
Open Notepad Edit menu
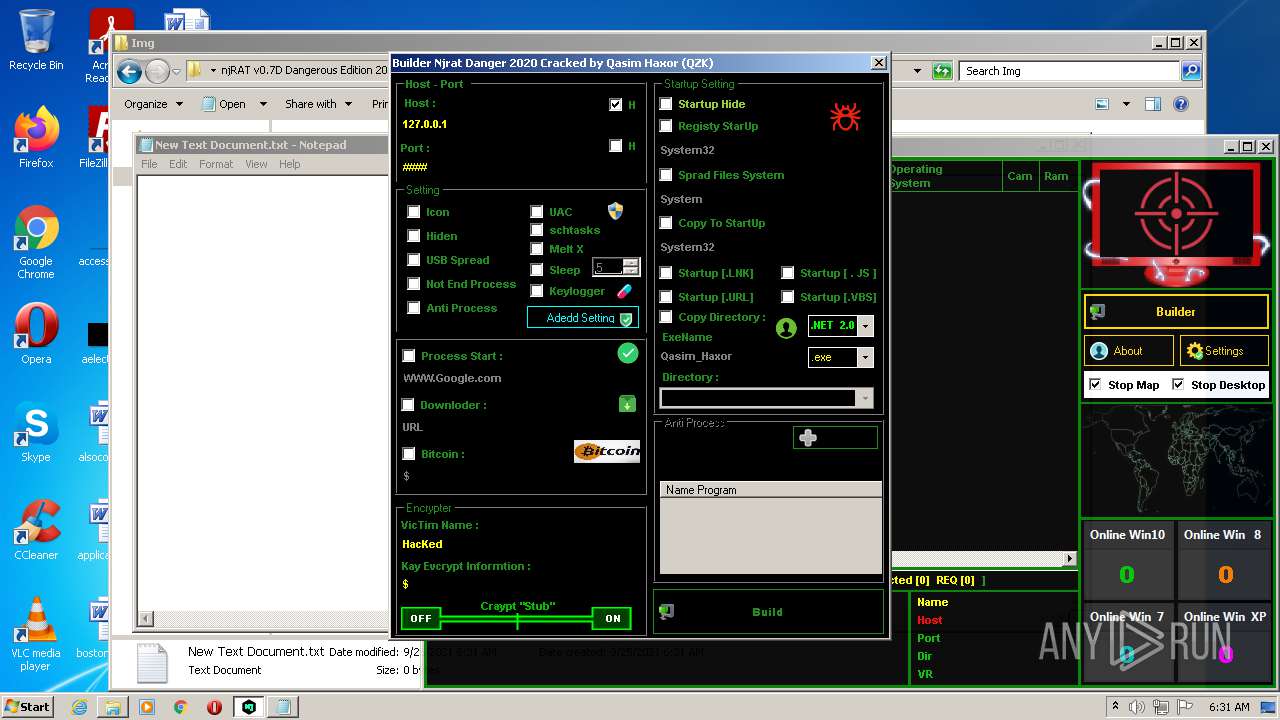tap(178, 164)
